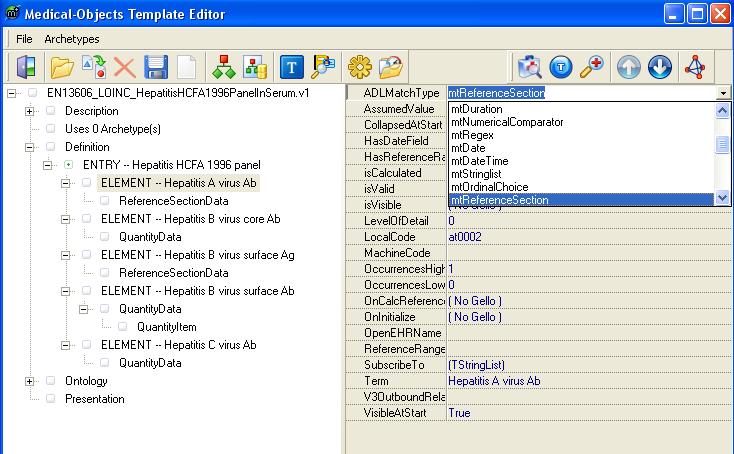The height and width of the screenshot is (454, 734).
Task: Toggle checkbox beside ELEMENT Hepatitis C virus Ab
Action: [87, 345]
